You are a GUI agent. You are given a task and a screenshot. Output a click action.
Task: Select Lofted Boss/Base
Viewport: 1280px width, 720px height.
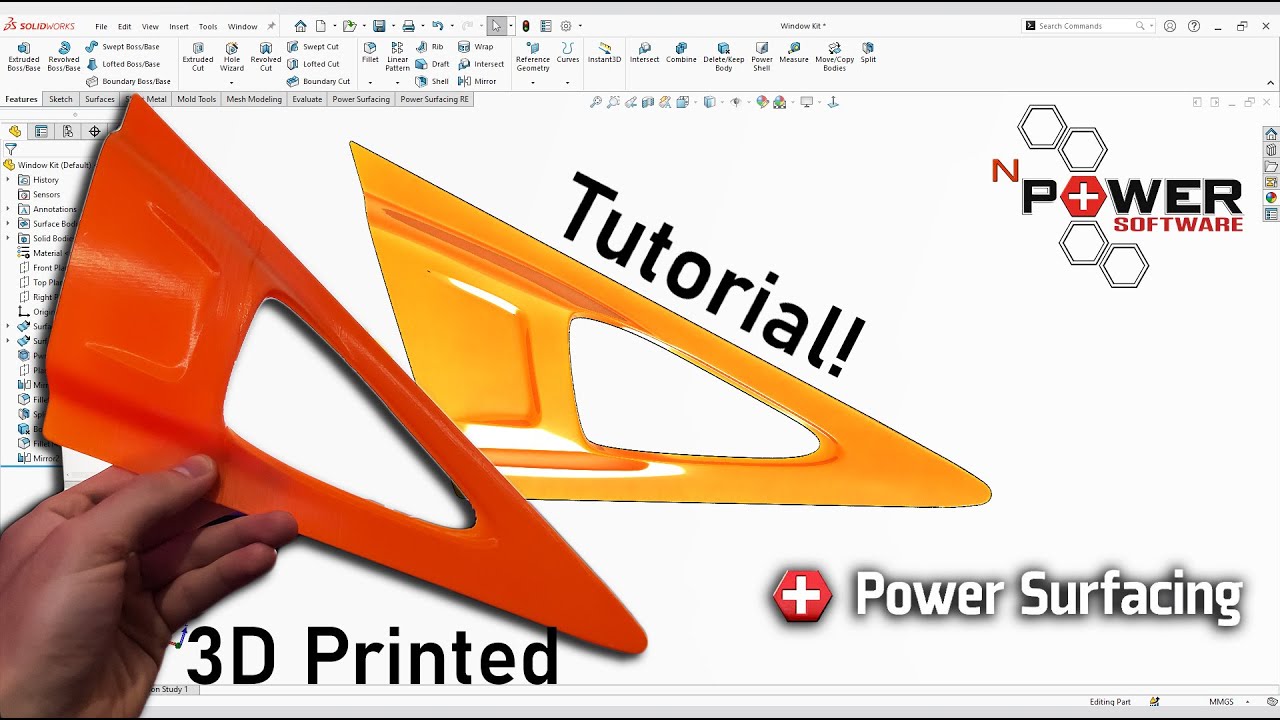click(122, 64)
